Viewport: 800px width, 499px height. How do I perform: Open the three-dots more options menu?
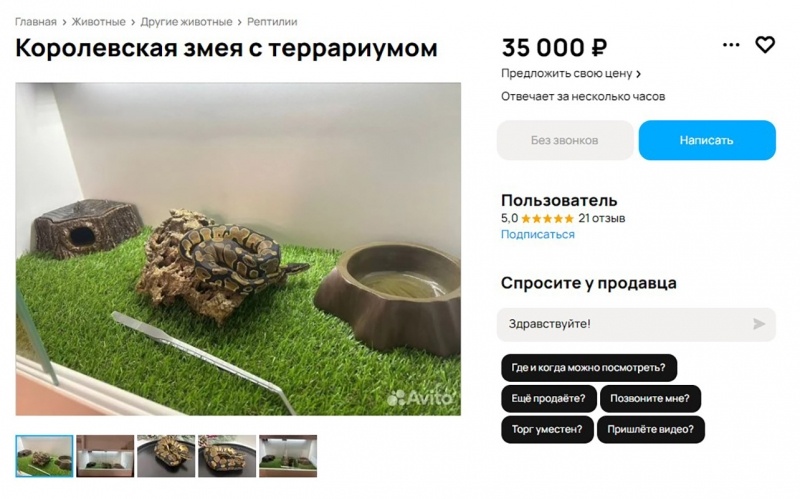[731, 45]
